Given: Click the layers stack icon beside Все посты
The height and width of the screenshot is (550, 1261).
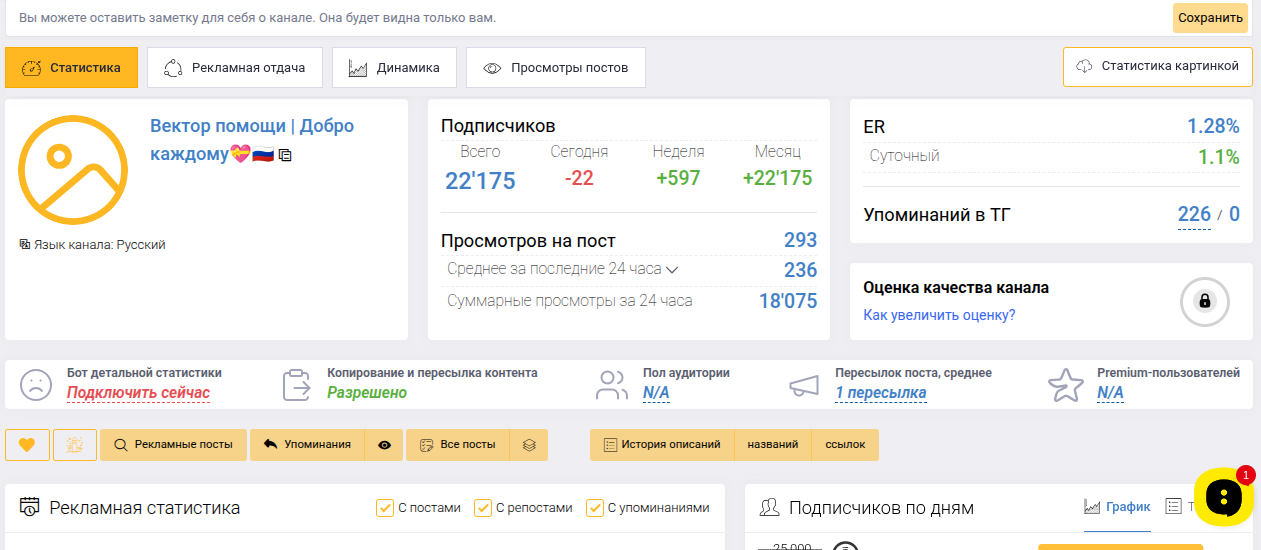Looking at the screenshot, I should 530,445.
